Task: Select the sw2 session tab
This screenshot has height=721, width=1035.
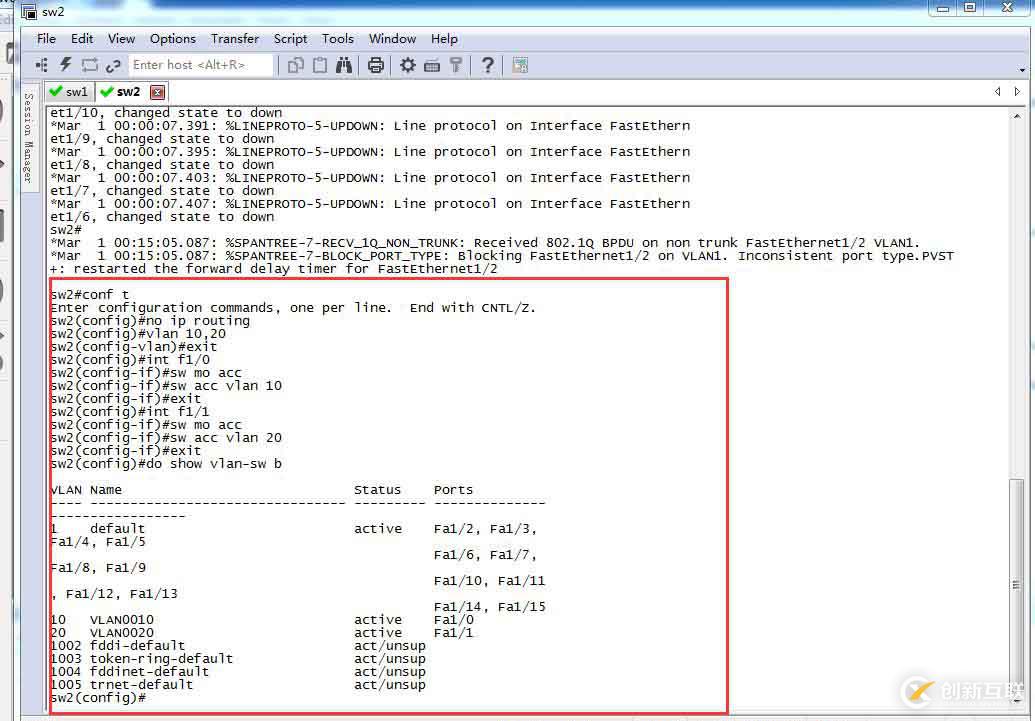Action: click(129, 92)
